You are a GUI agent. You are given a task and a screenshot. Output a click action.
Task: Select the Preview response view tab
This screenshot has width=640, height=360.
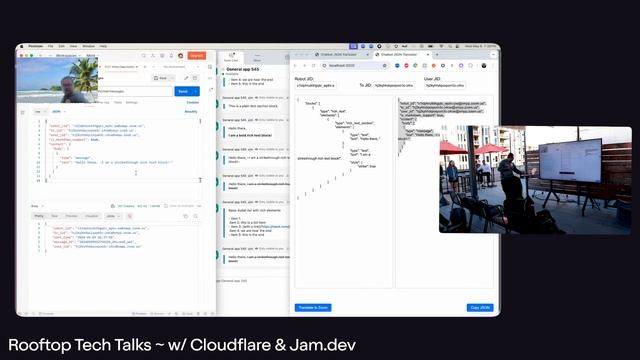click(71, 216)
